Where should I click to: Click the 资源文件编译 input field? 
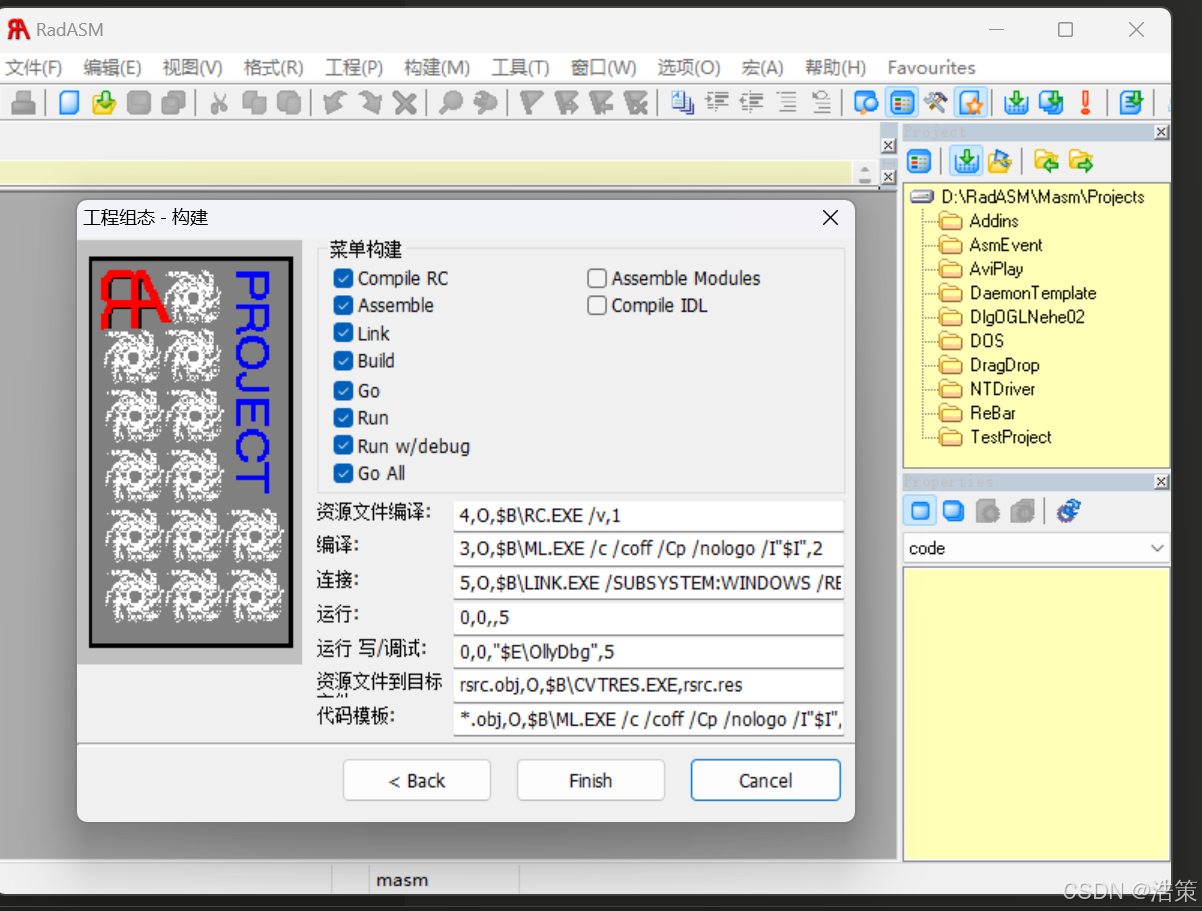648,516
